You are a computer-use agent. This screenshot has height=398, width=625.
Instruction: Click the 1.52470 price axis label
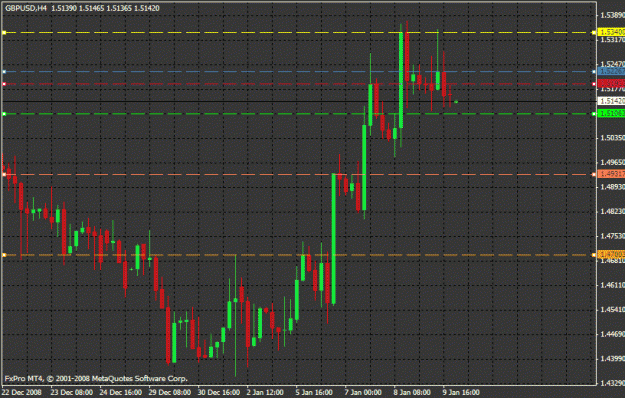coord(612,64)
